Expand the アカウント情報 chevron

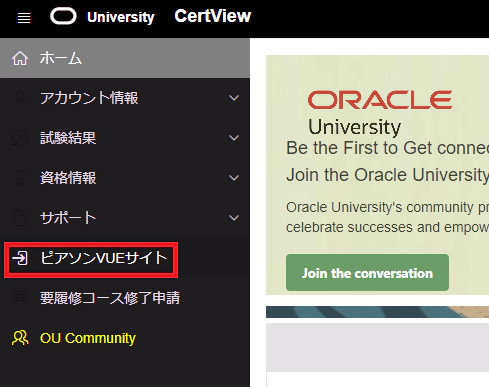[x=234, y=98]
